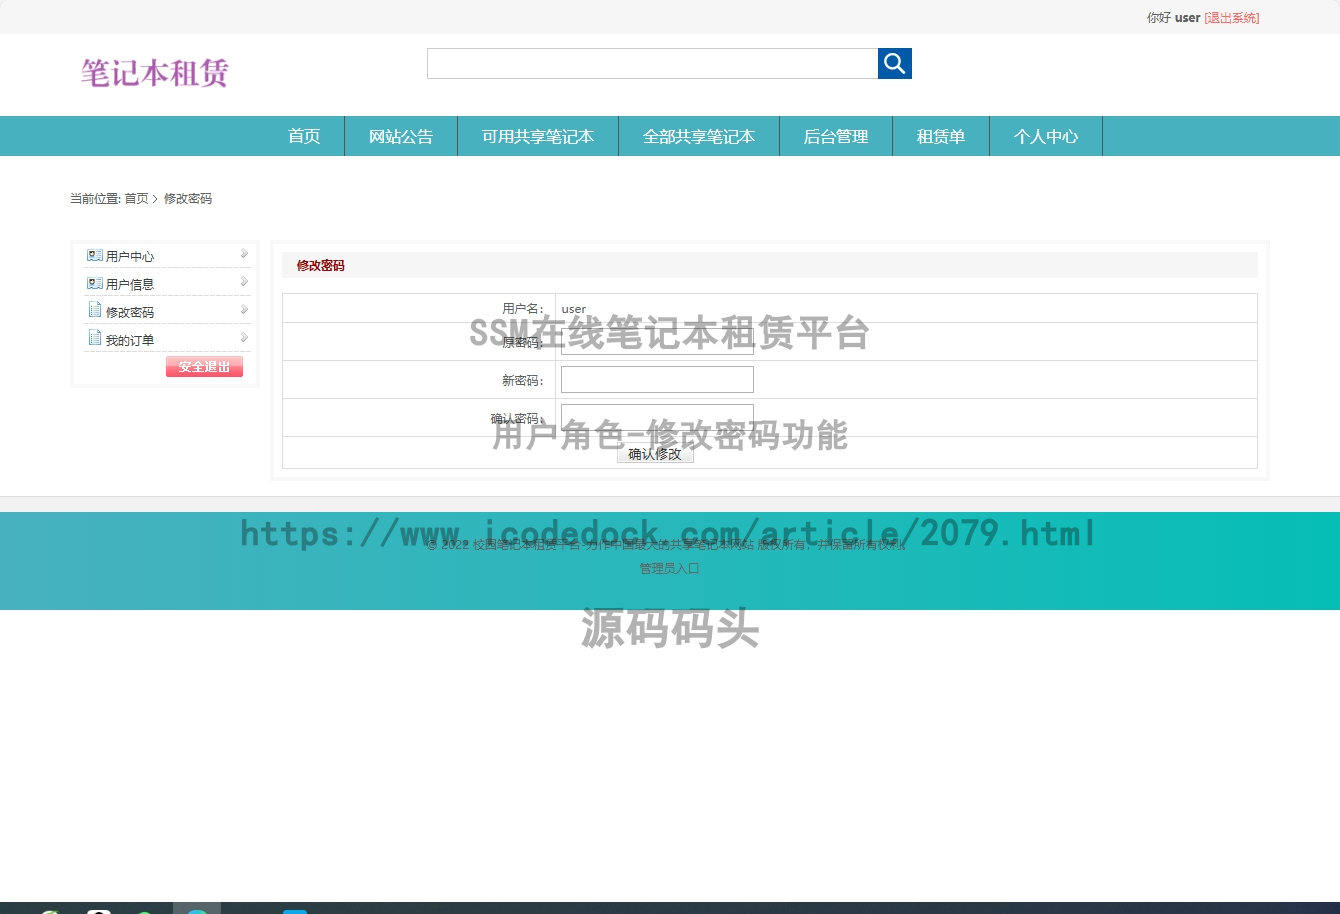The image size is (1340, 914).
Task: Open the 全部共享笔记本 navigation tab
Action: [x=699, y=136]
